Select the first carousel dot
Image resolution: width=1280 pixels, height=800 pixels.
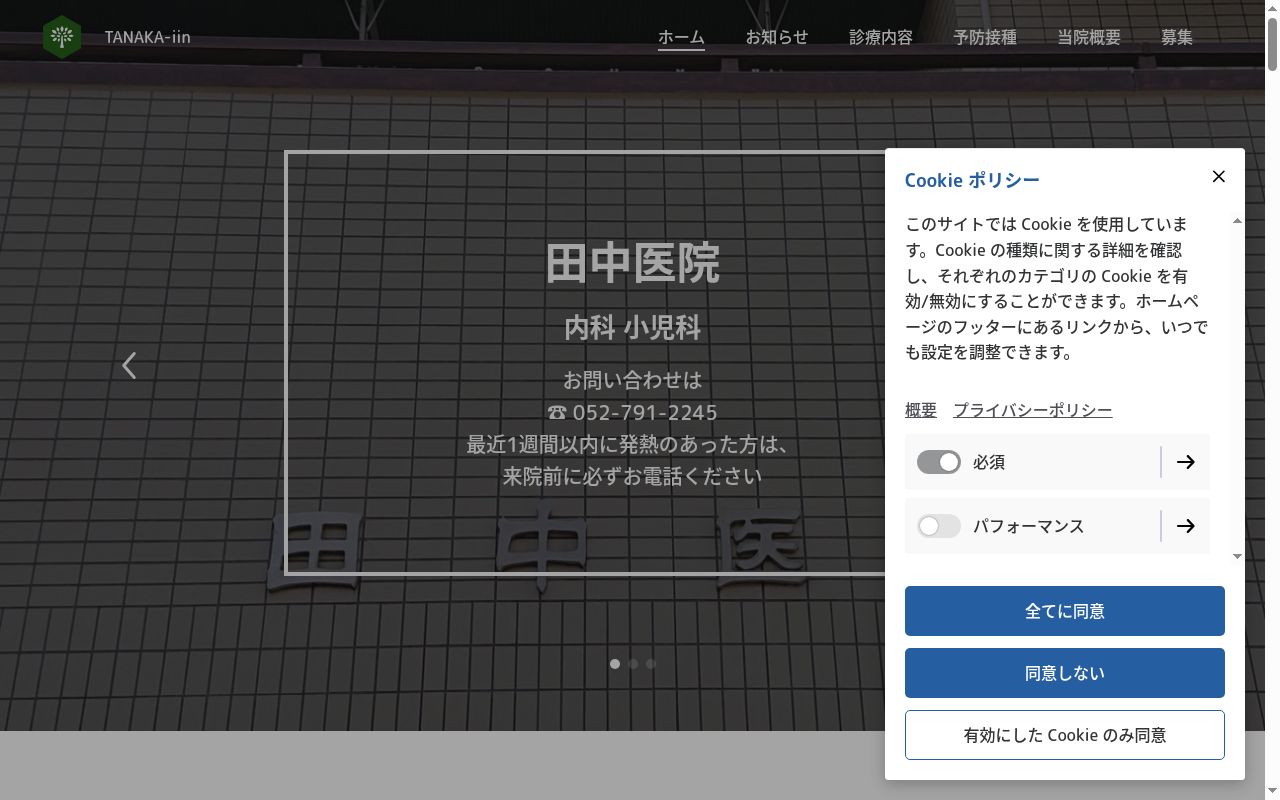tap(615, 664)
